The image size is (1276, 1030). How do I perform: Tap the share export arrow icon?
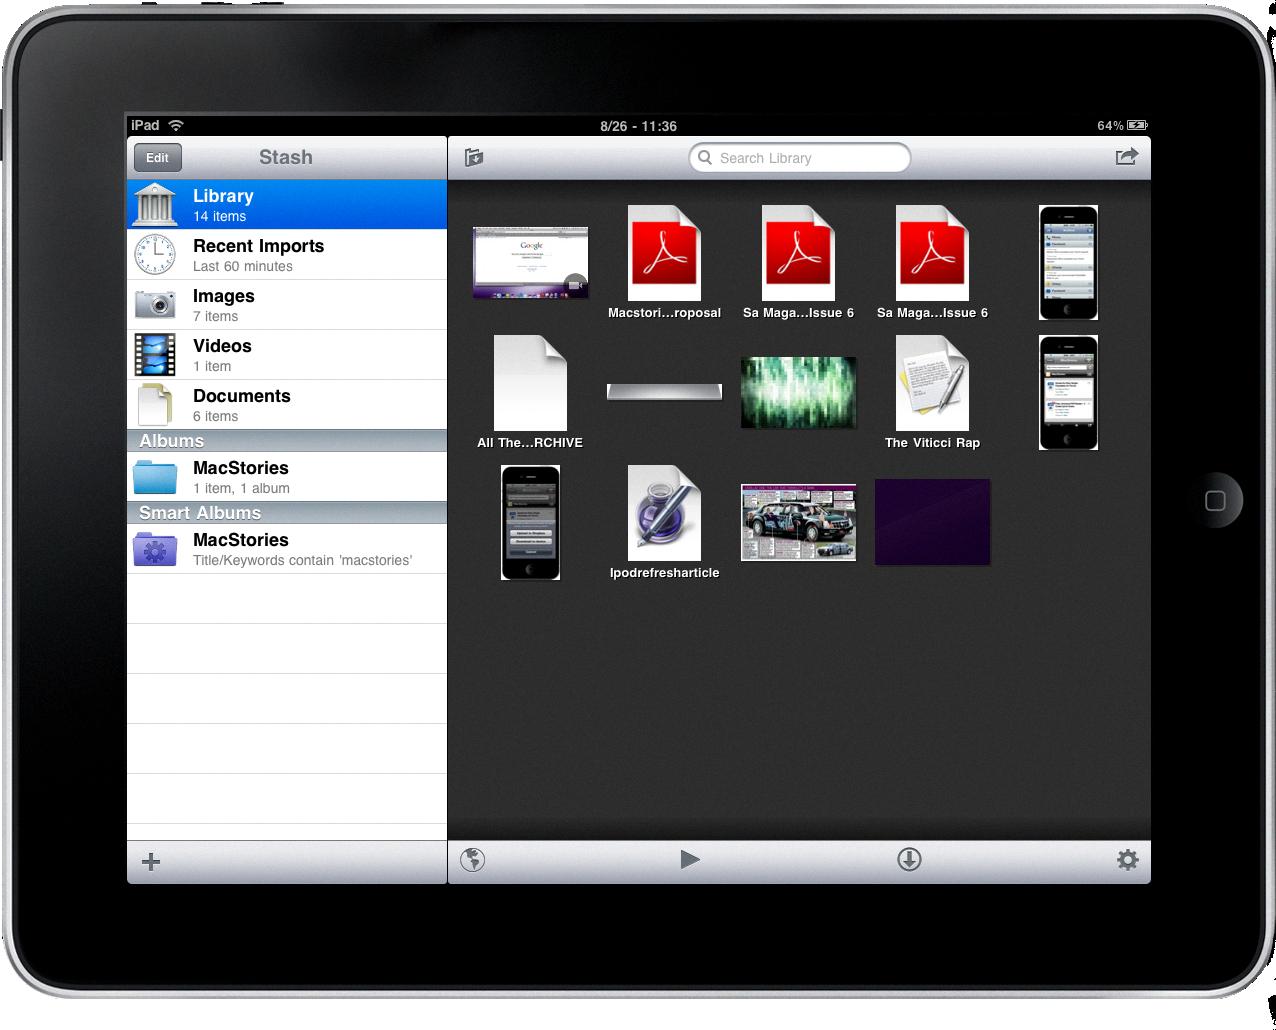(1127, 157)
